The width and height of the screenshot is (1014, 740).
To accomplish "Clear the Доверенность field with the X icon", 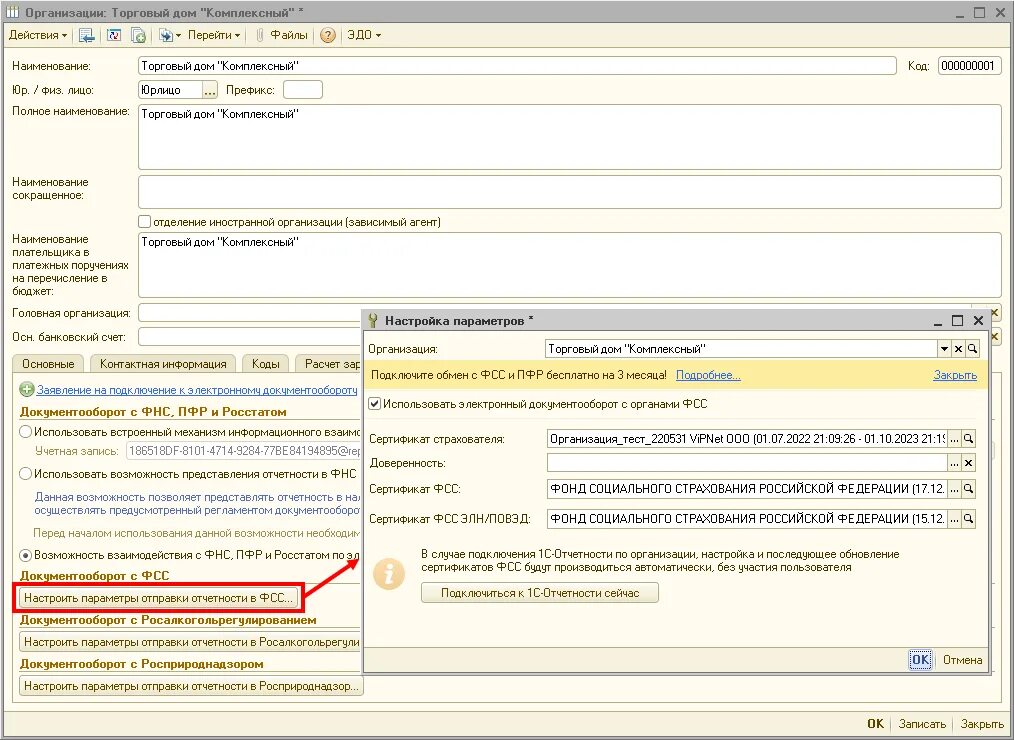I will (968, 463).
